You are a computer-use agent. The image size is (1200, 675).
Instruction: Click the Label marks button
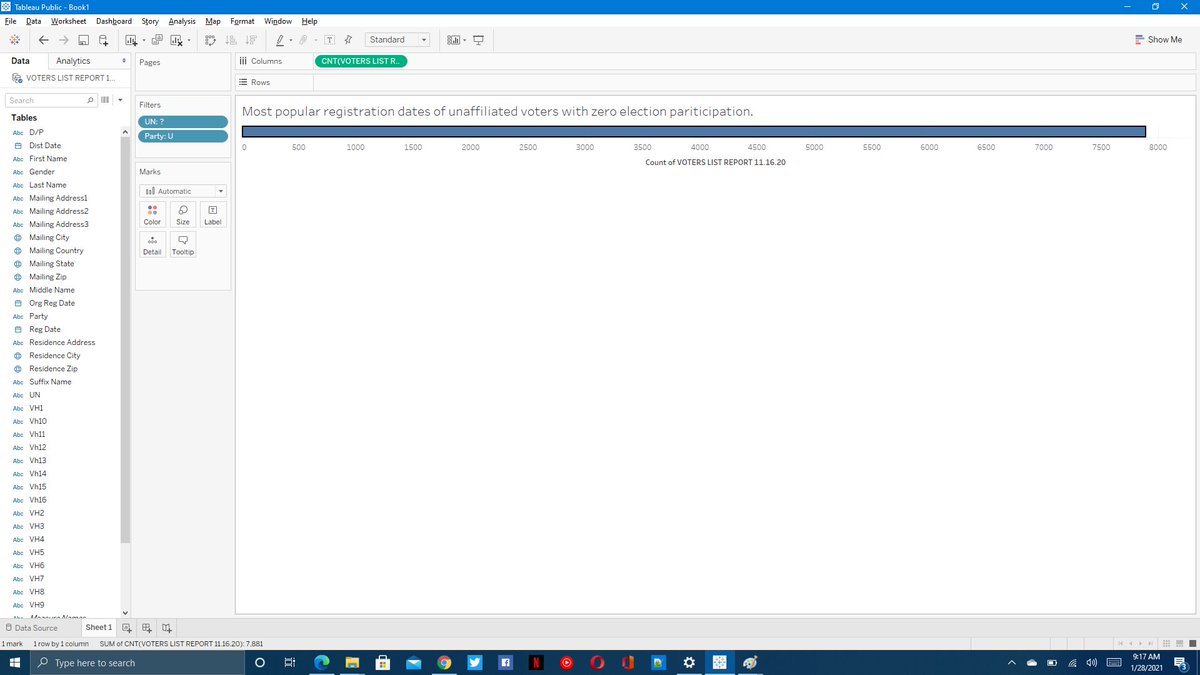coord(213,215)
